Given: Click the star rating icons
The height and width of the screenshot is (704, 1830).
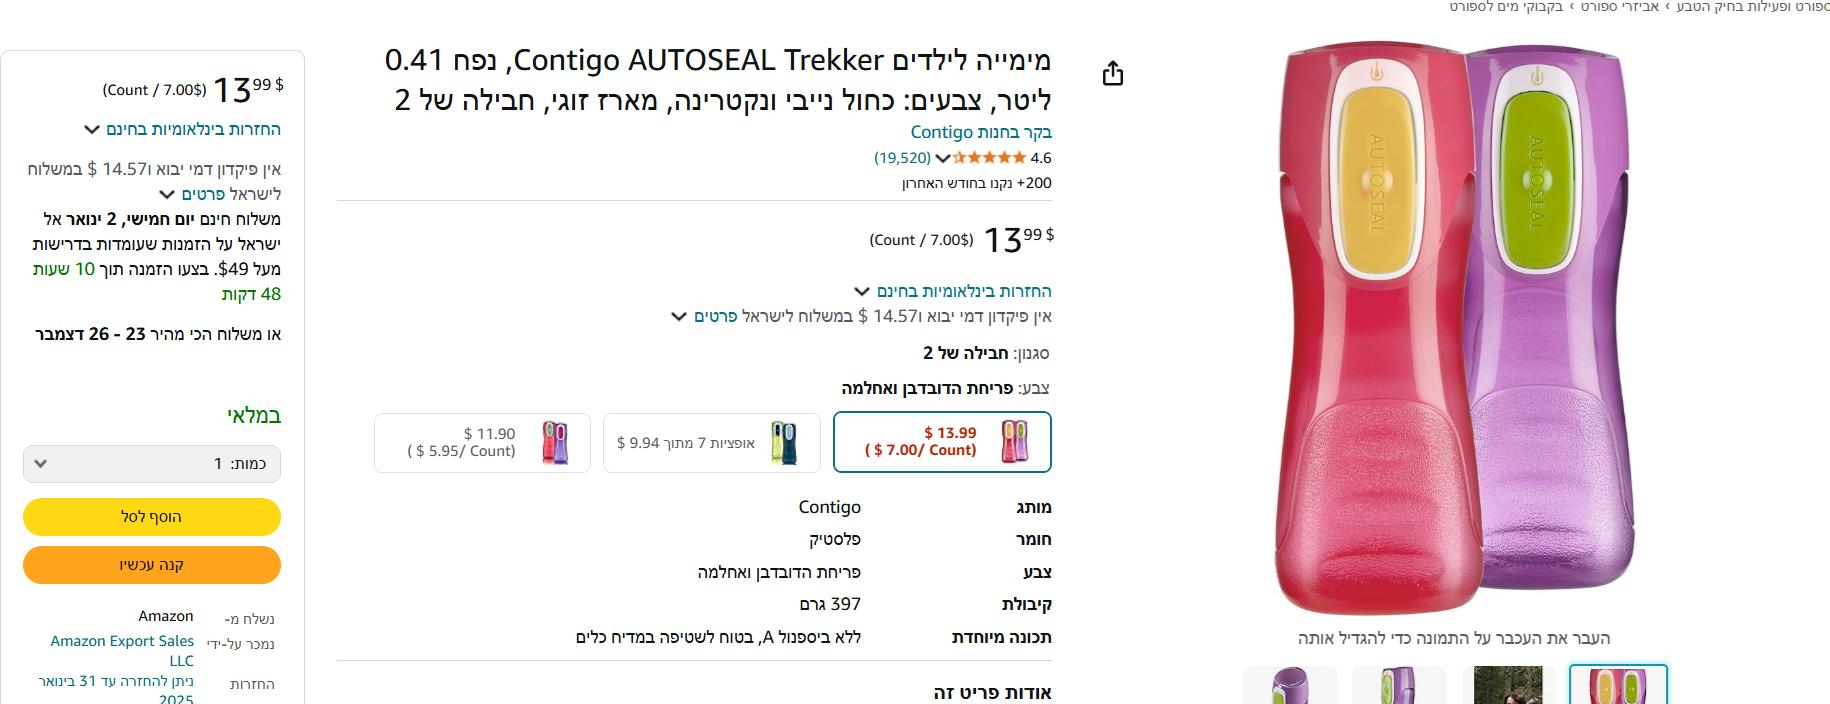Looking at the screenshot, I should pyautogui.click(x=989, y=158).
